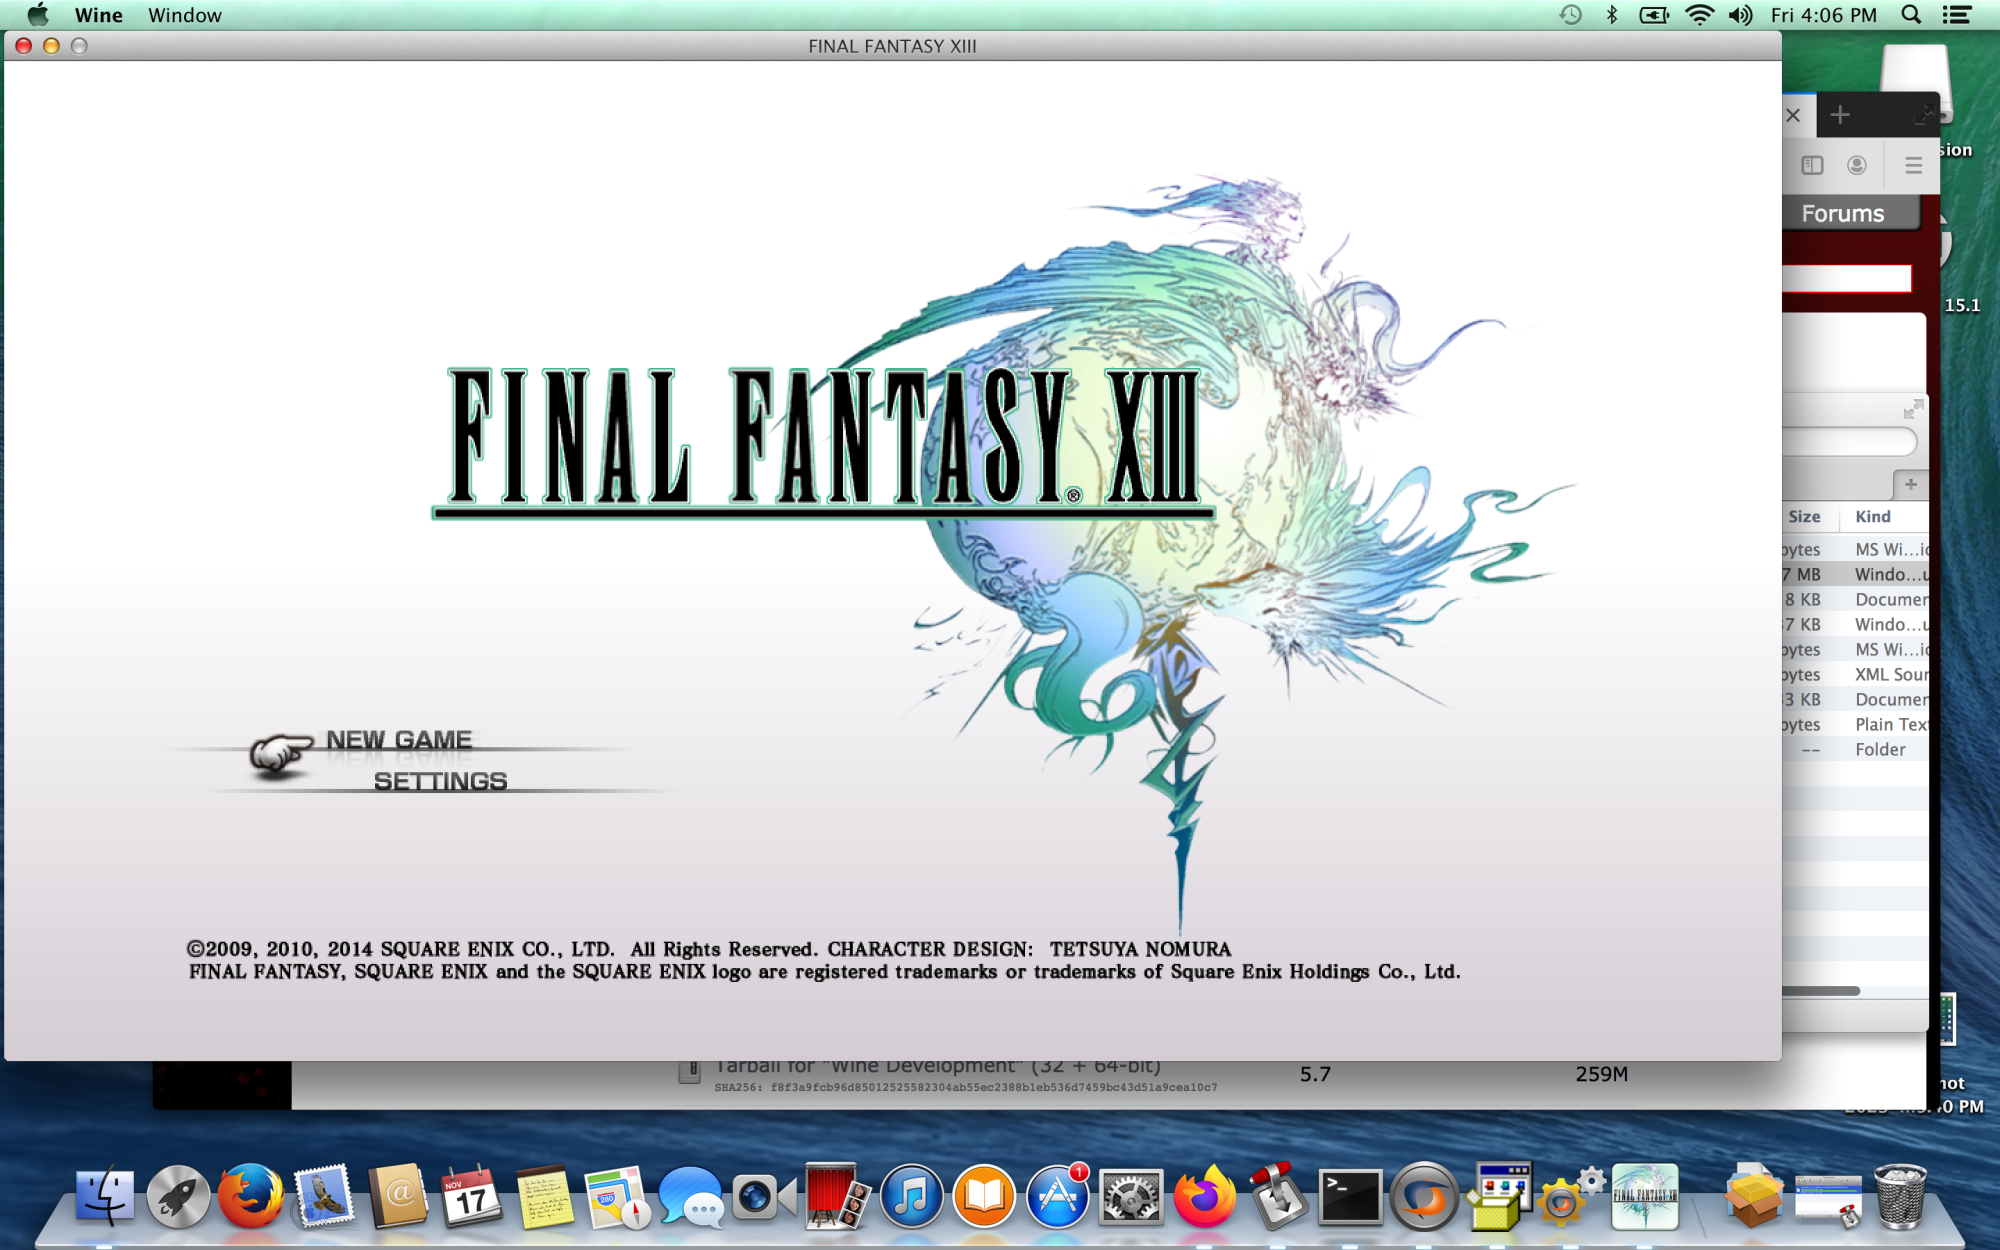Select NEW GAME on the title screen
This screenshot has height=1250, width=2000.
click(399, 740)
